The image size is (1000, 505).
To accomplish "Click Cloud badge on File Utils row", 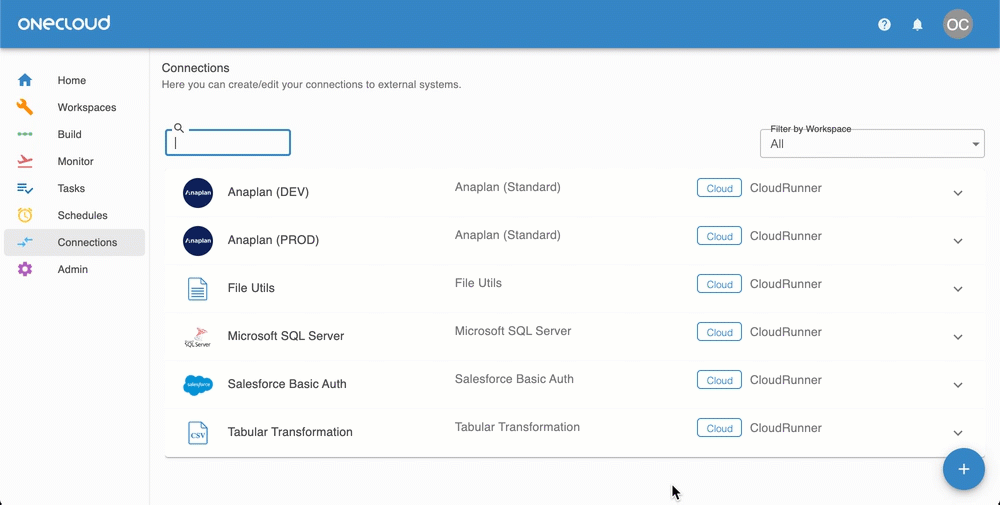I will point(719,284).
